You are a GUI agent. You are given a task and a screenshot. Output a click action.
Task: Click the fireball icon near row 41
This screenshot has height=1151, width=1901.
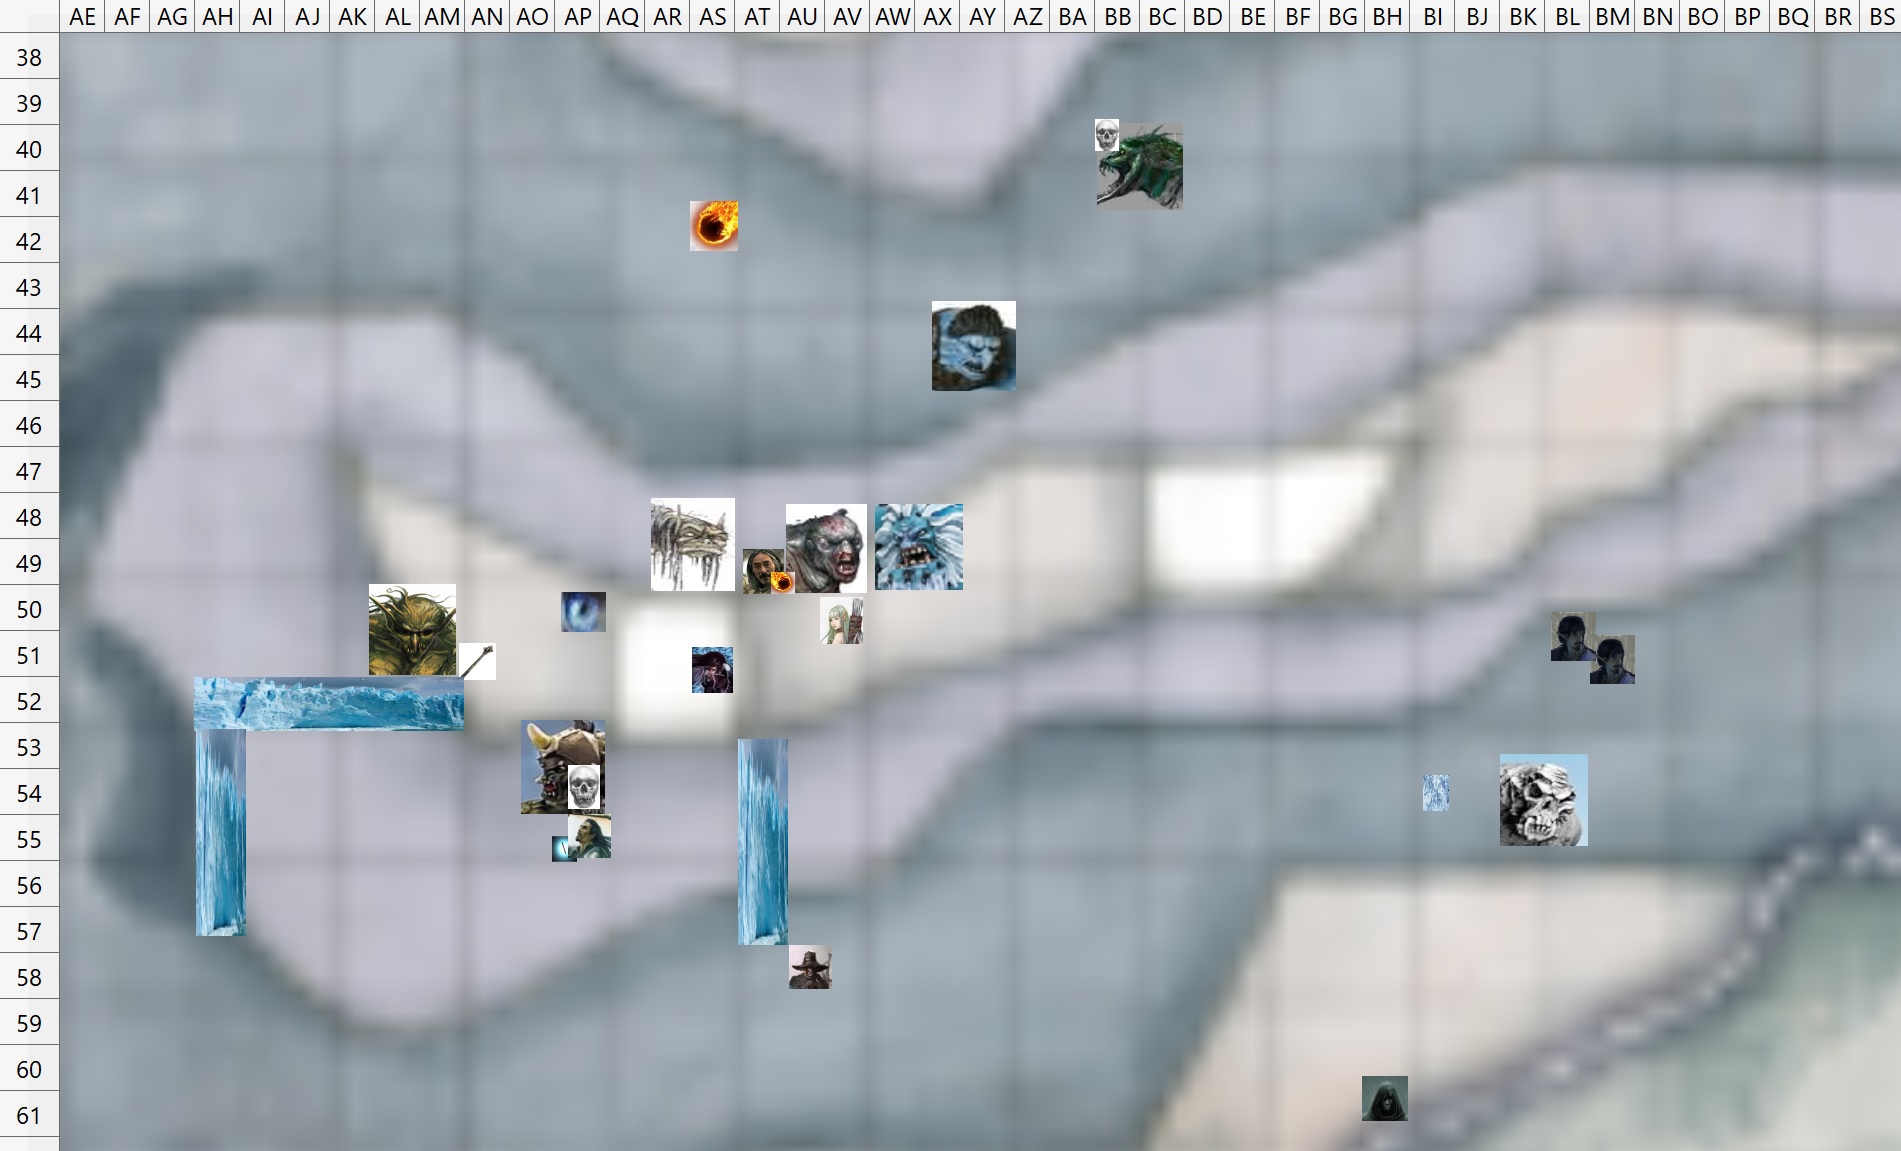click(714, 226)
